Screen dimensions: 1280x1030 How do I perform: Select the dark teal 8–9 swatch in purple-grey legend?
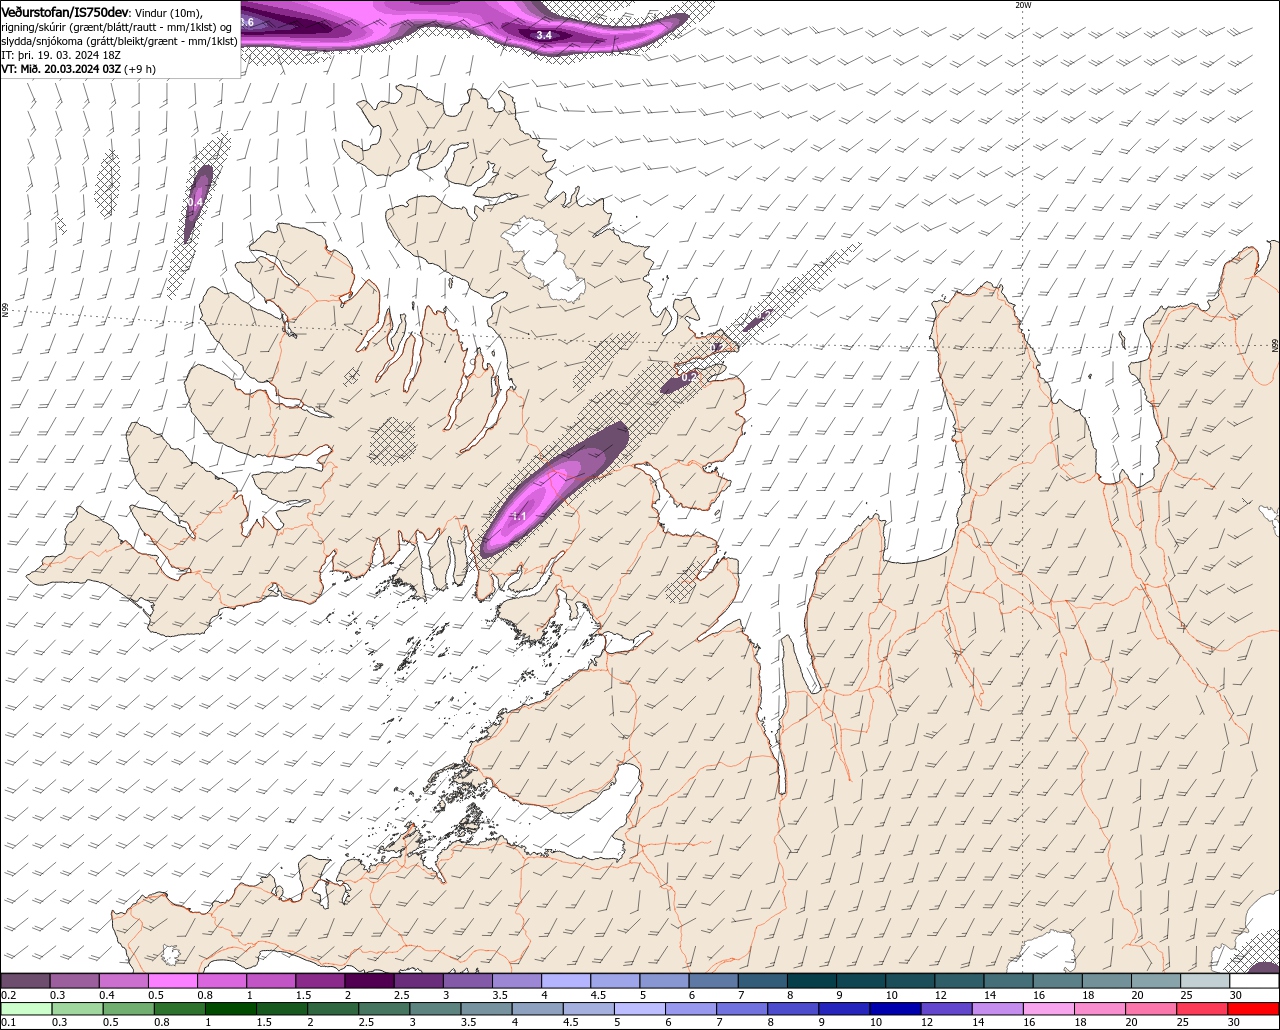811,981
